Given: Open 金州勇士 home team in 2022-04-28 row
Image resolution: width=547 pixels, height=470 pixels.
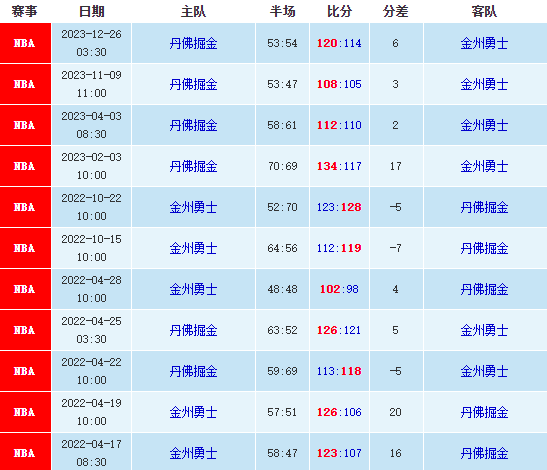Looking at the screenshot, I should 193,289.
